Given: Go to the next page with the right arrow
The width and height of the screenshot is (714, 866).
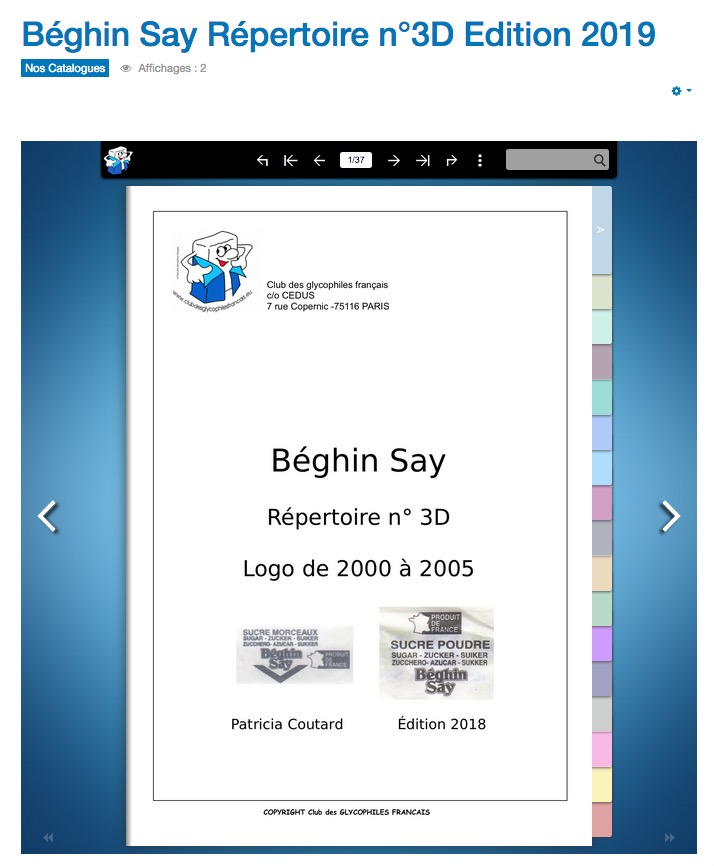Looking at the screenshot, I should 394,160.
